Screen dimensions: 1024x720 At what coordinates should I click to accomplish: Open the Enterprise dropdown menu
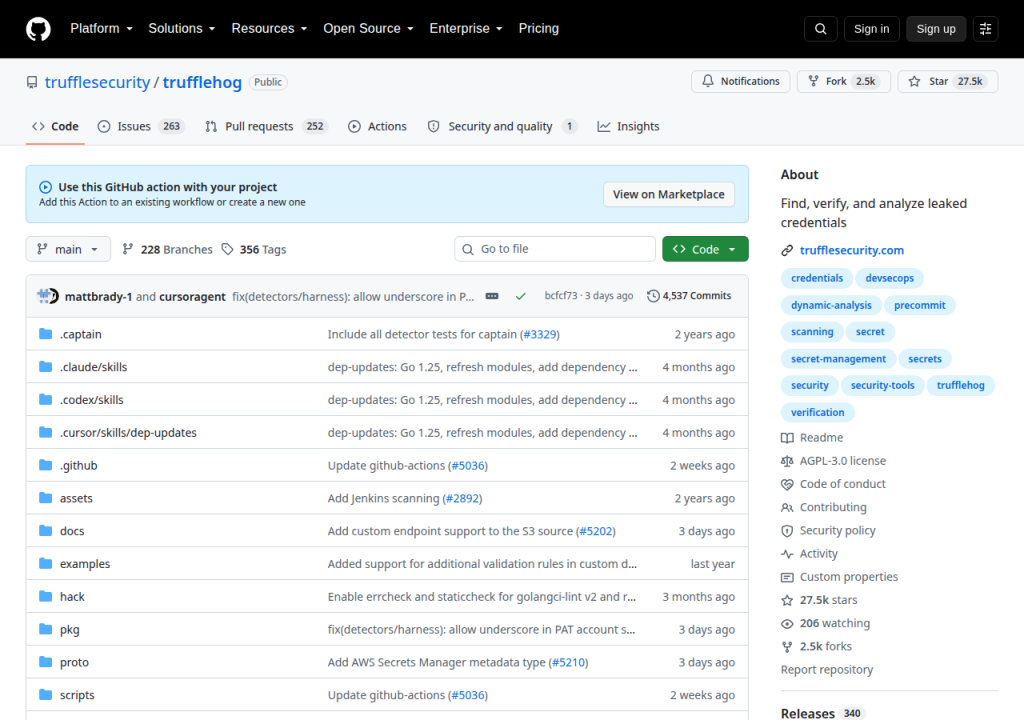point(466,29)
